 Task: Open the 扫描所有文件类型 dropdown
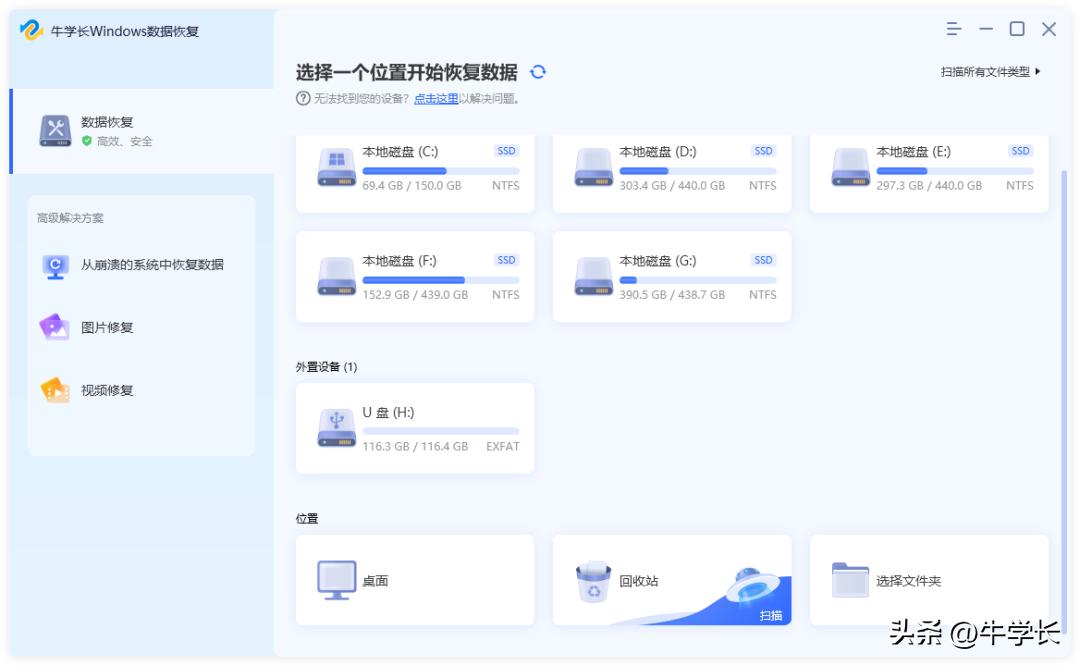coord(988,72)
